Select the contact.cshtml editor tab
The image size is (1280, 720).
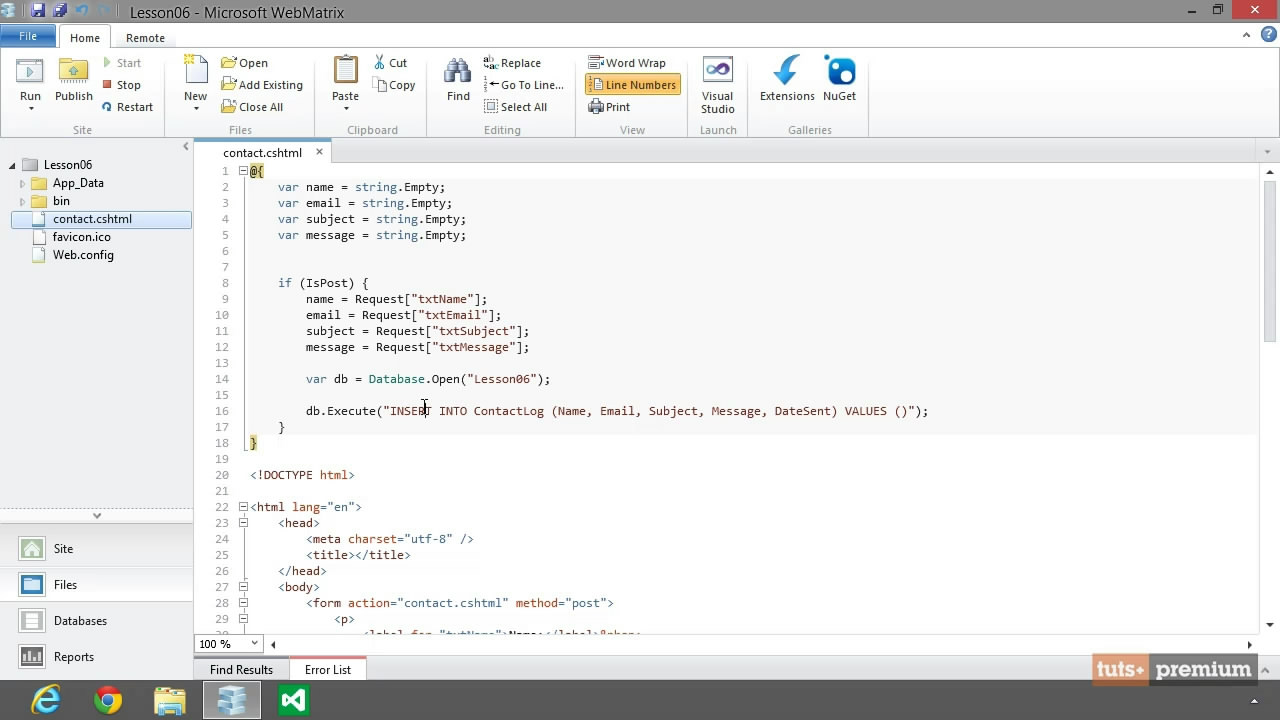(262, 153)
